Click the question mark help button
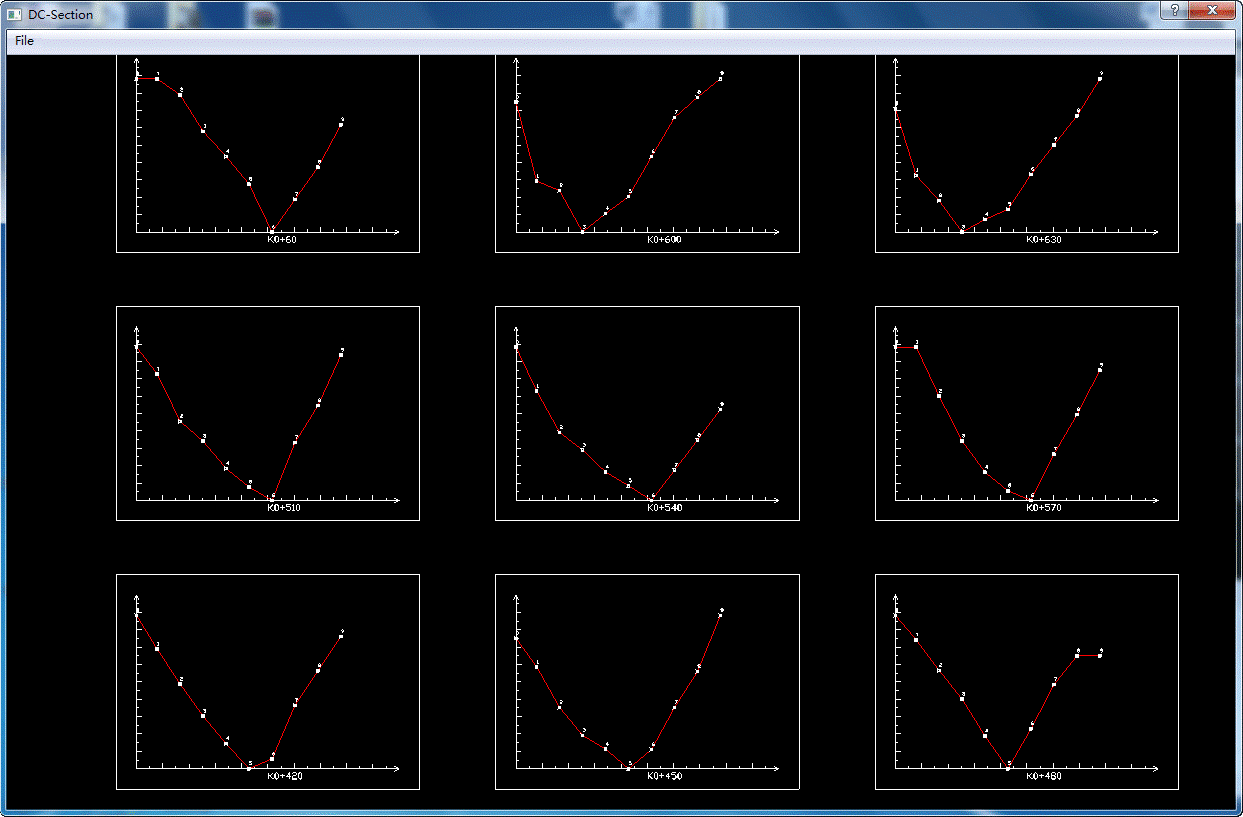The width and height of the screenshot is (1243, 817). coord(1175,9)
